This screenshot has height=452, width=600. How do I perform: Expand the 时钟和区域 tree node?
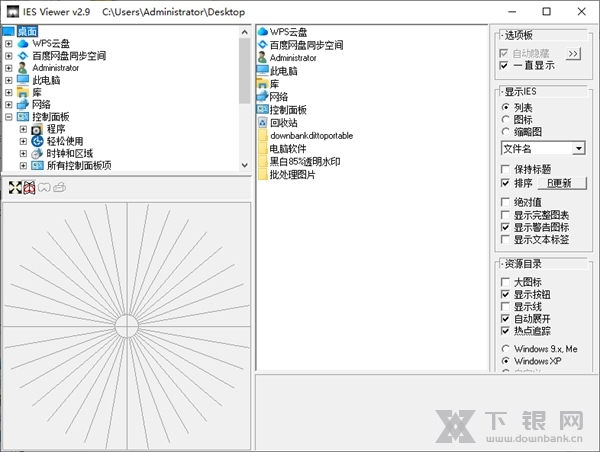[x=23, y=153]
